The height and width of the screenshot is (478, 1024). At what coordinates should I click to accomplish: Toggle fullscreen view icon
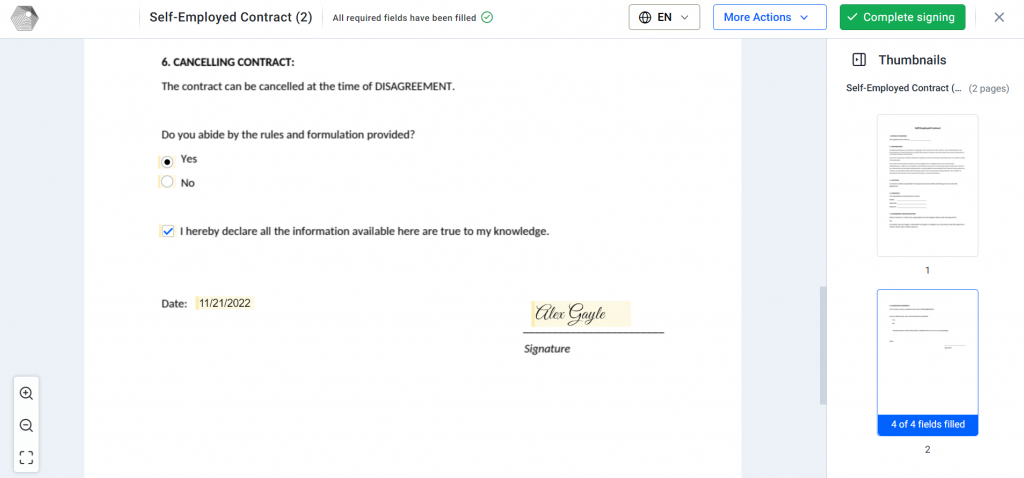[26, 457]
